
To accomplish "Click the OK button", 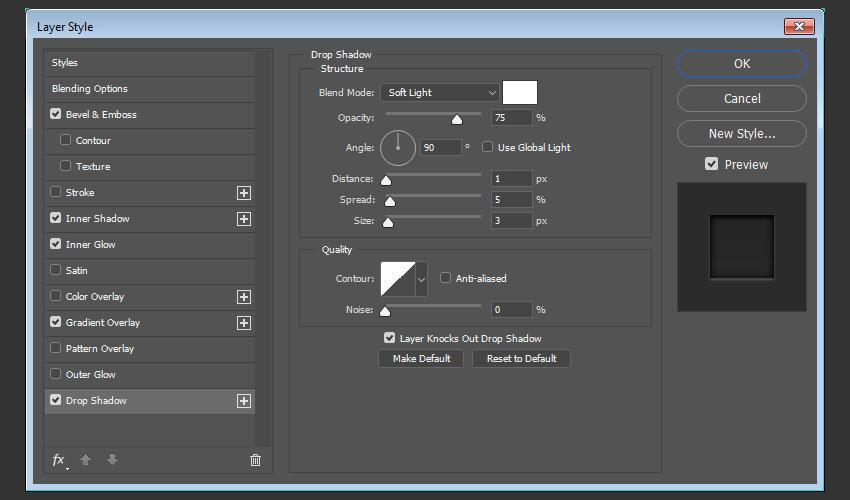I will coord(742,63).
